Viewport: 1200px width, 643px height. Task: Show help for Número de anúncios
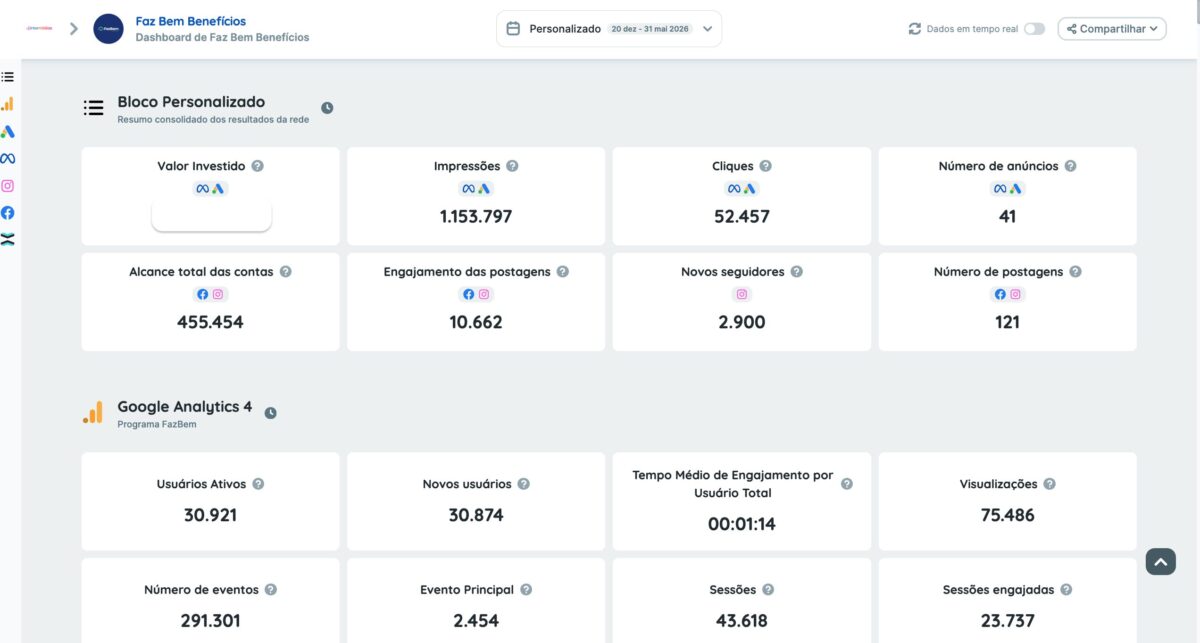click(1070, 166)
